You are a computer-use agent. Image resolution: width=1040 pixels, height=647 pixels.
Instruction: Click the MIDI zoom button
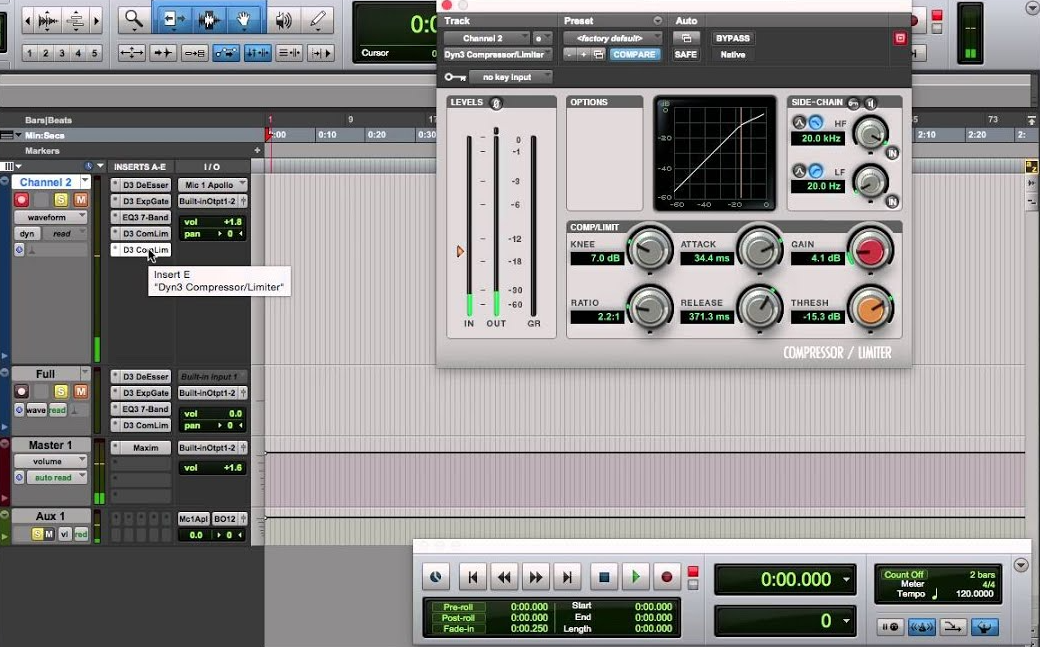76,21
